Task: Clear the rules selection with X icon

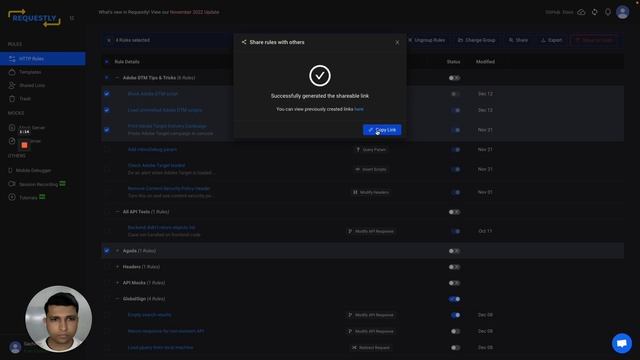Action: coord(109,40)
